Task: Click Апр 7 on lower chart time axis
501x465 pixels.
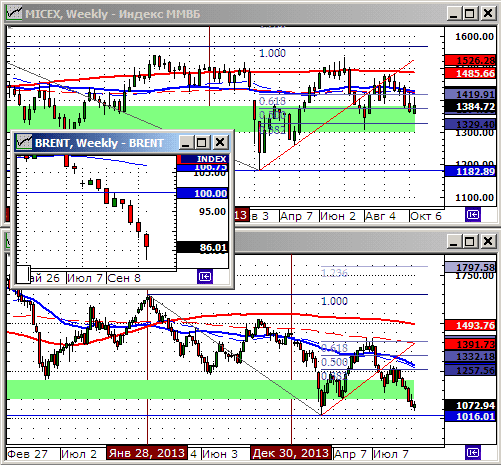Action: coord(350,454)
